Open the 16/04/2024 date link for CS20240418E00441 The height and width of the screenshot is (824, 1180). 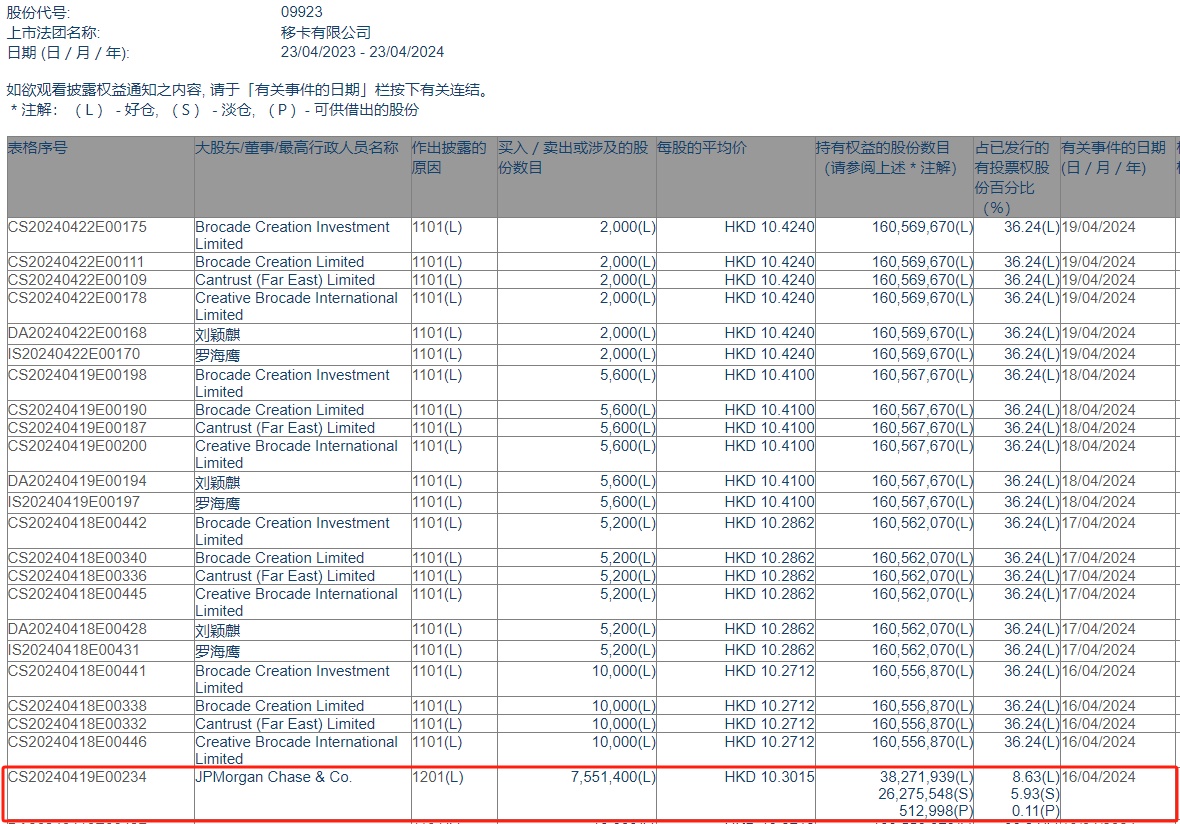[1098, 671]
